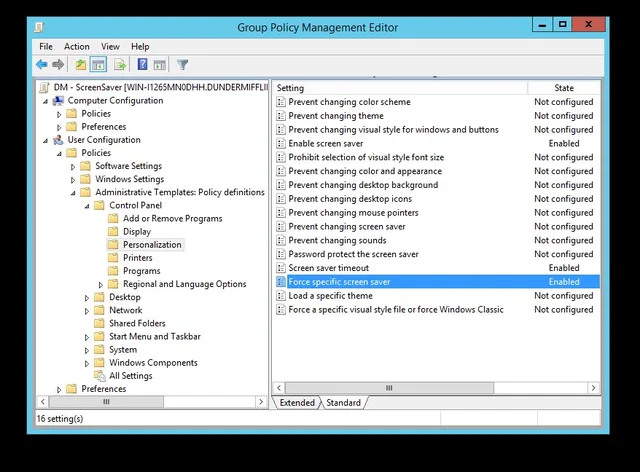Click the policy icon beside Enable screen saver

(281, 143)
